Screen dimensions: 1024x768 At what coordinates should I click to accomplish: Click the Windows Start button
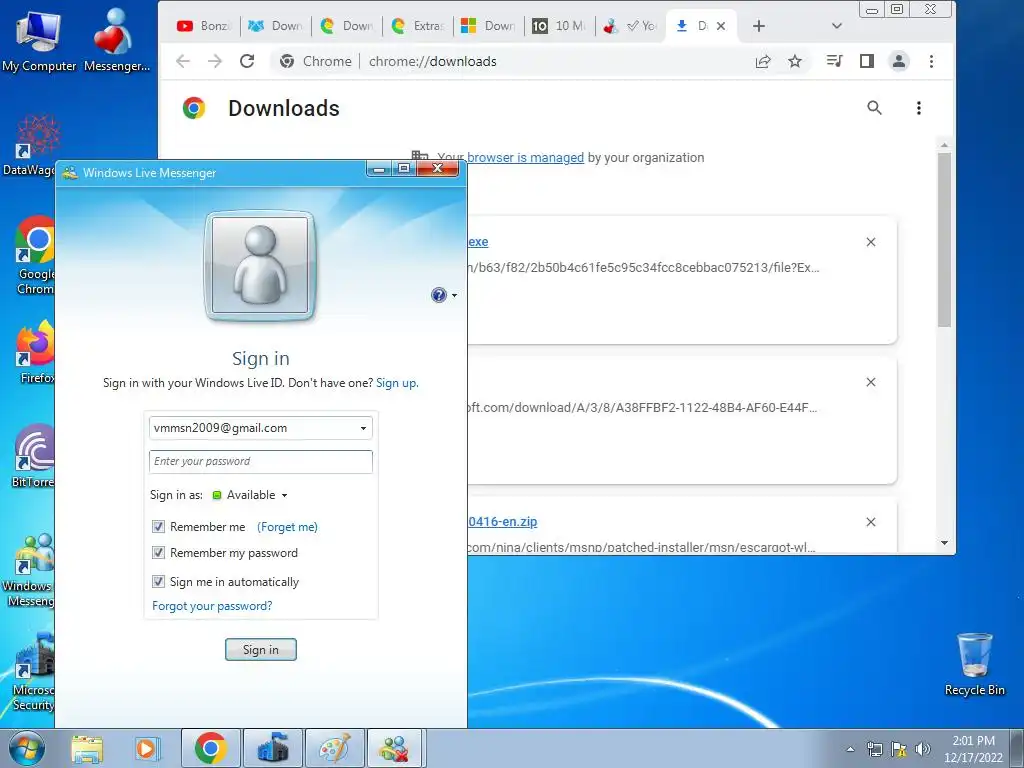(x=27, y=748)
